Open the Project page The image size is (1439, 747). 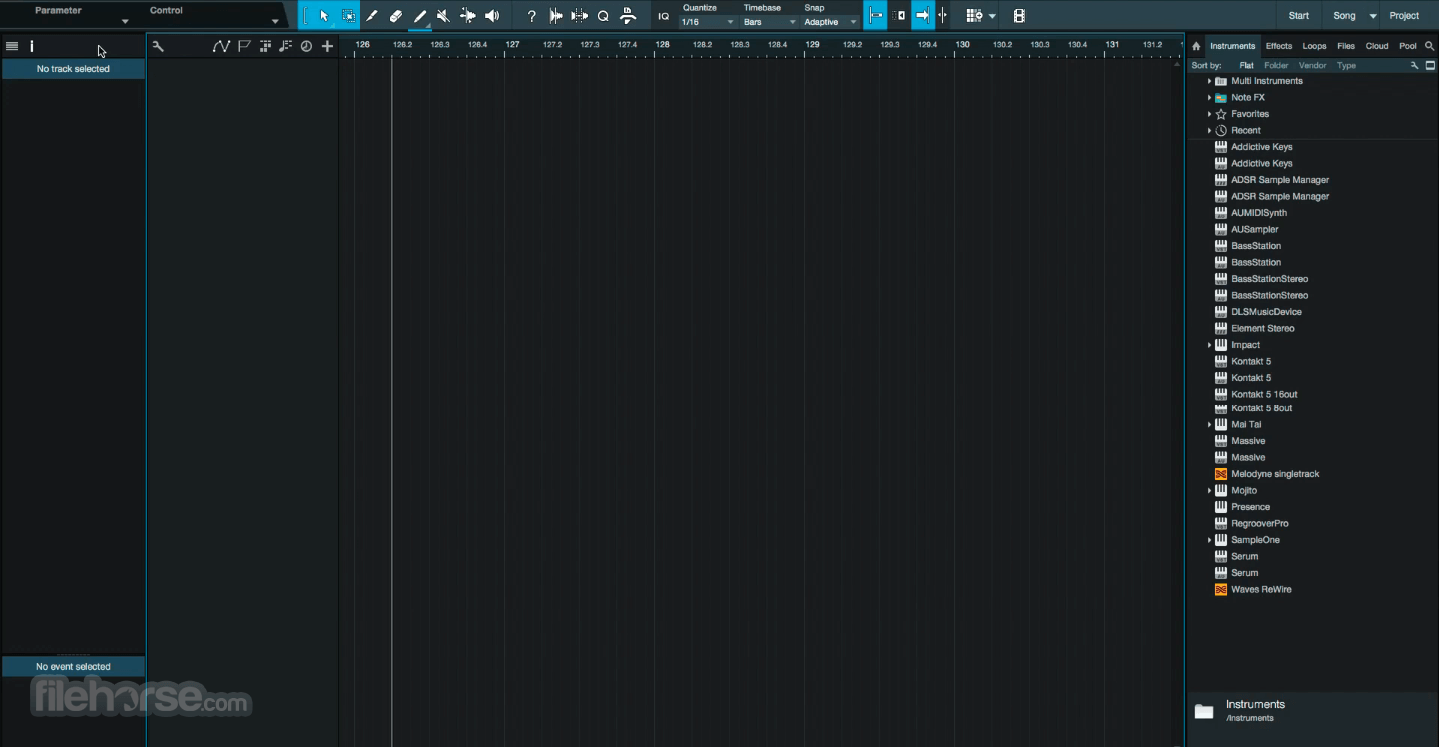[1404, 16]
